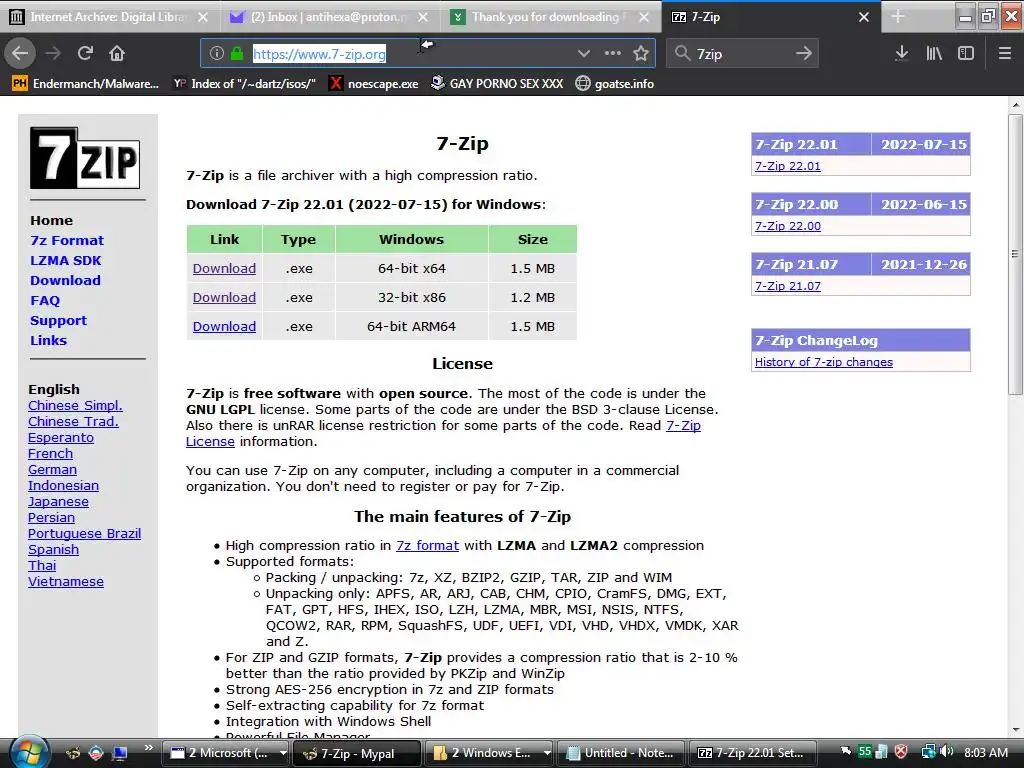Open 7z Format page in sidebar

click(67, 240)
